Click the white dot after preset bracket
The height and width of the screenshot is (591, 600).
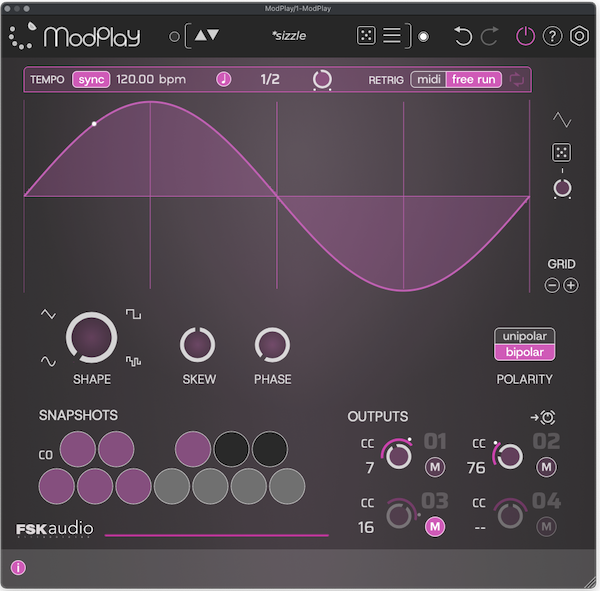[423, 37]
